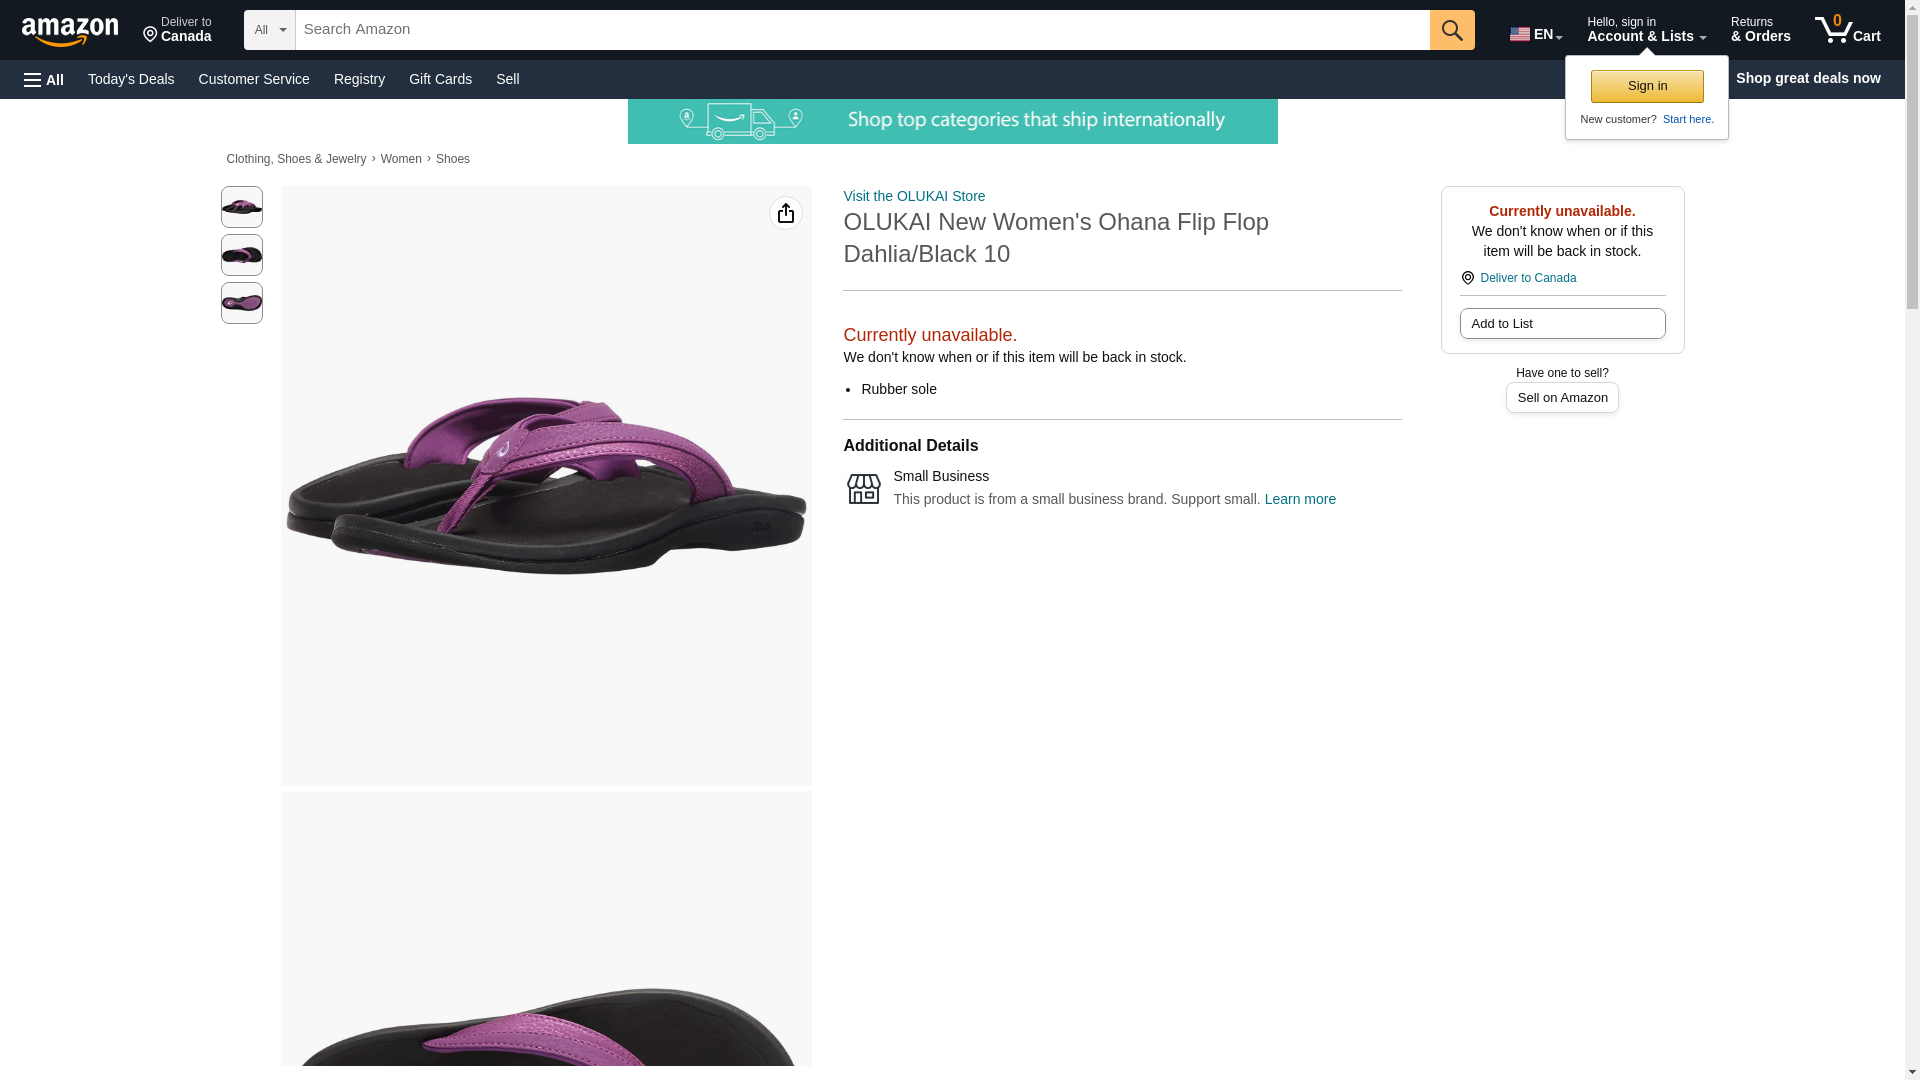
Task: Click the Small Business storefront icon
Action: [863, 488]
